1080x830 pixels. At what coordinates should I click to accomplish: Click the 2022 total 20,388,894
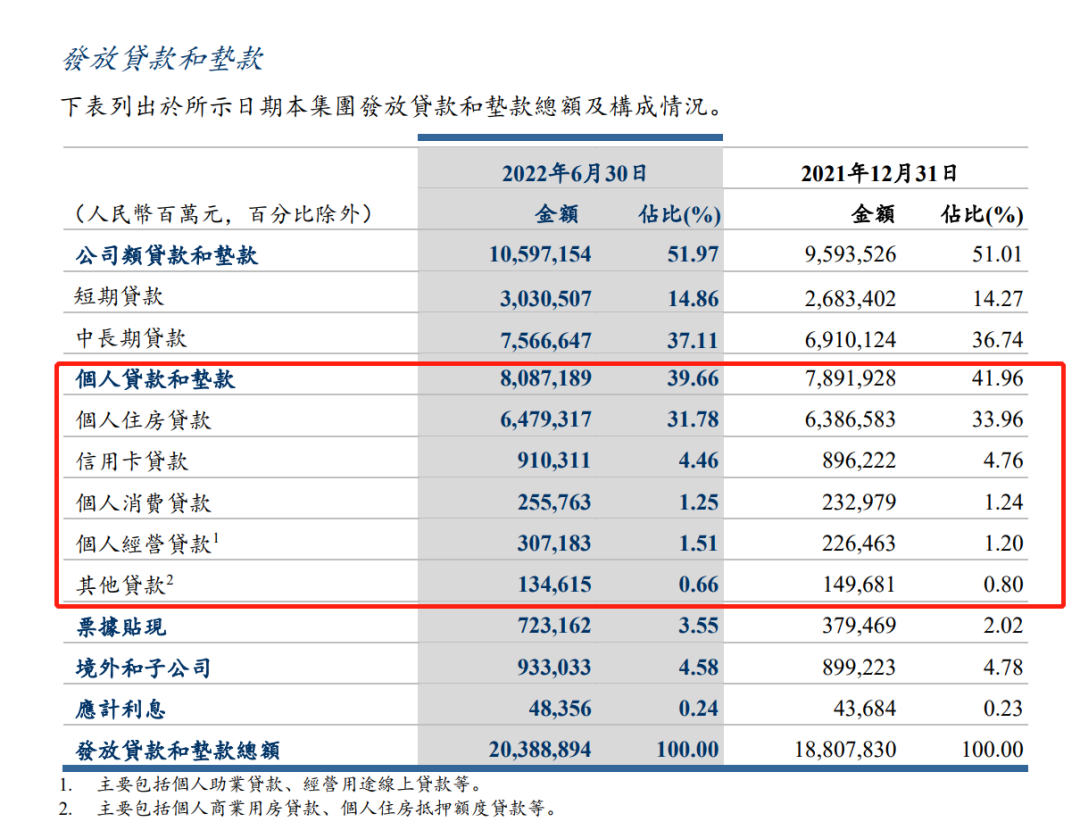point(540,750)
